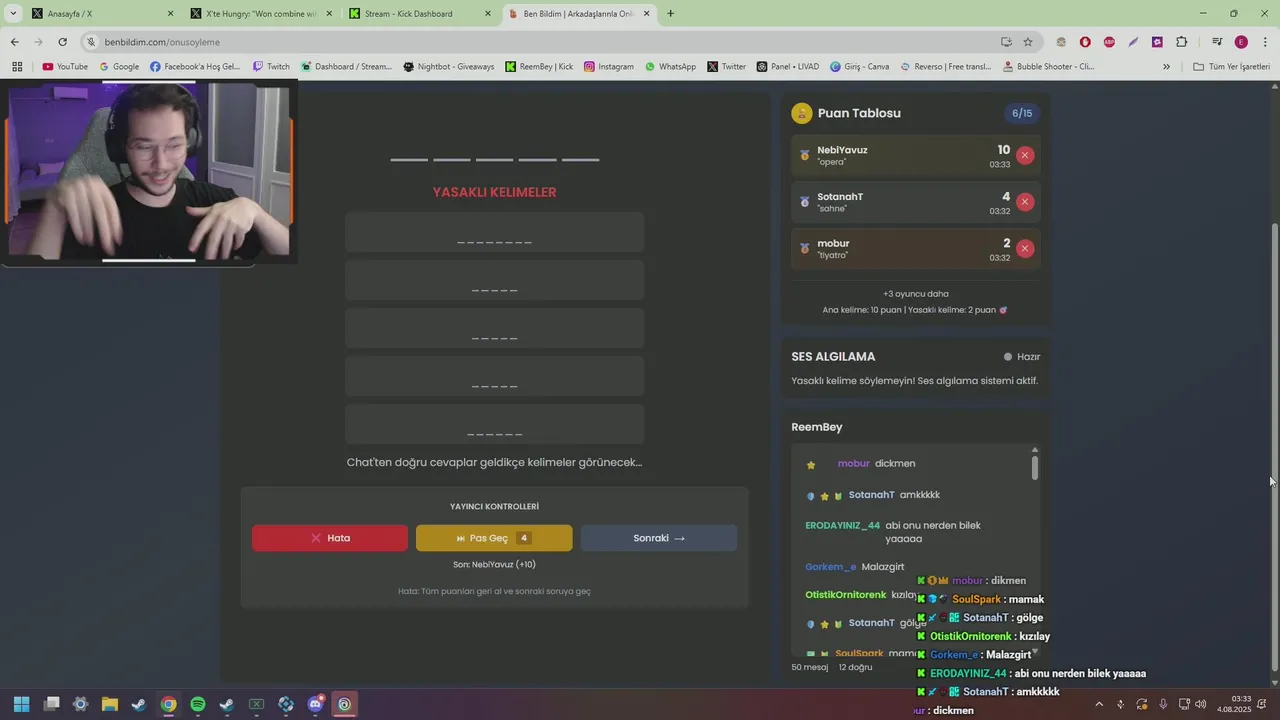Open the Windows Start menu

tap(22, 704)
